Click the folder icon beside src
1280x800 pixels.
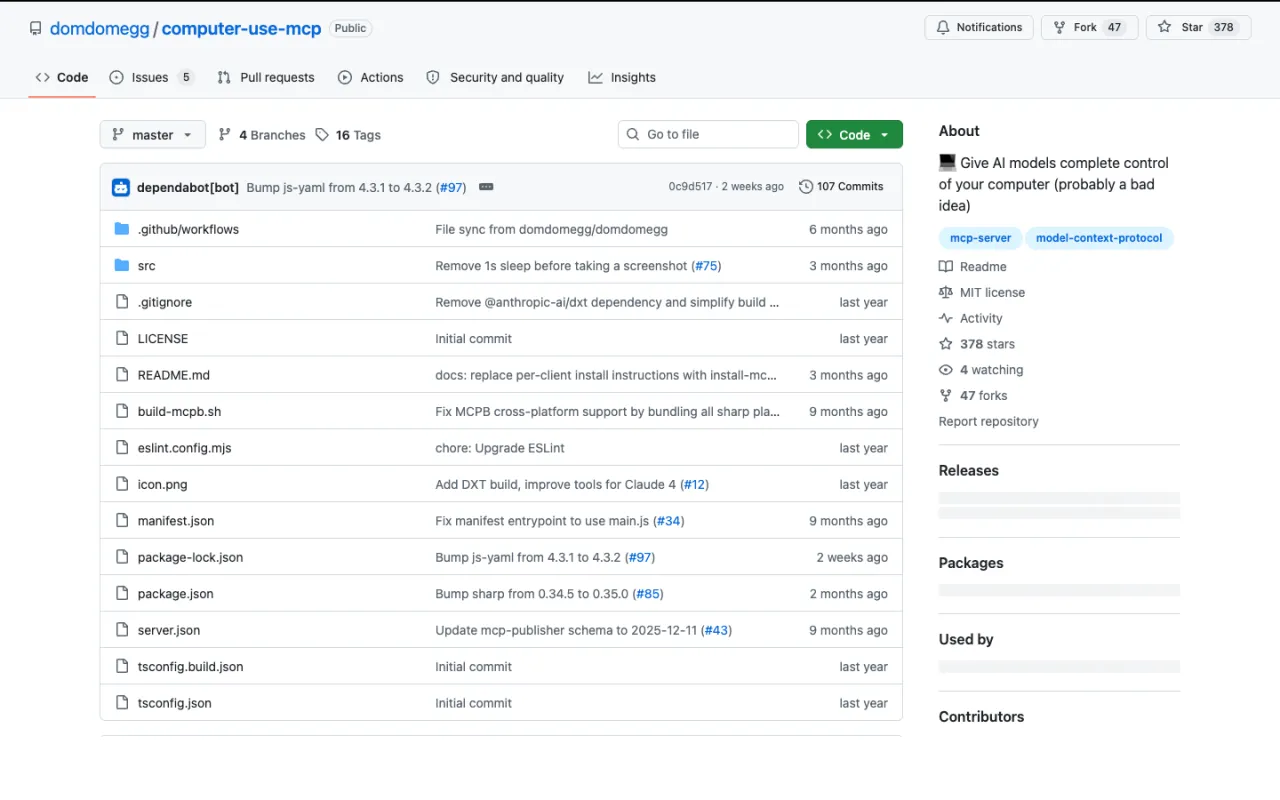coord(122,265)
